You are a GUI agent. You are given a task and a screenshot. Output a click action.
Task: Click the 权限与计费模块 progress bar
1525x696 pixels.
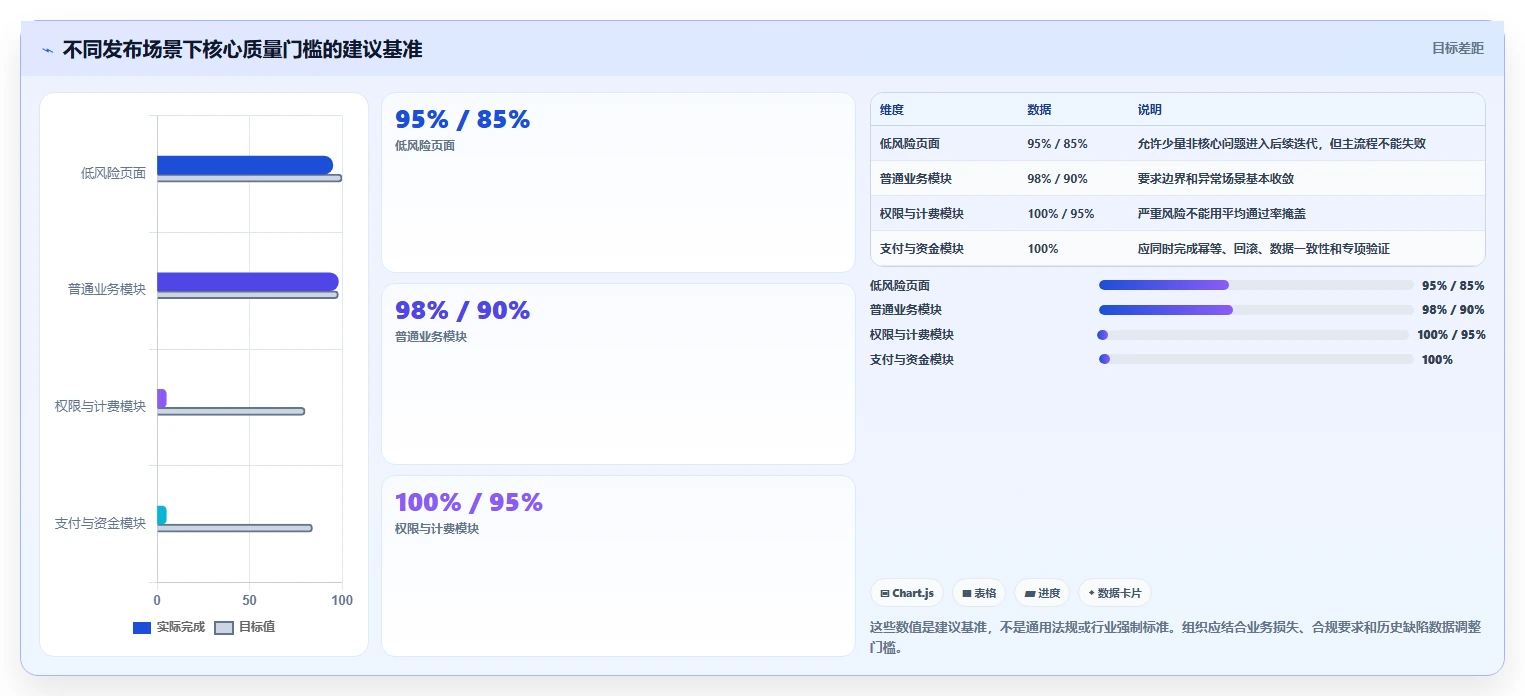1253,335
